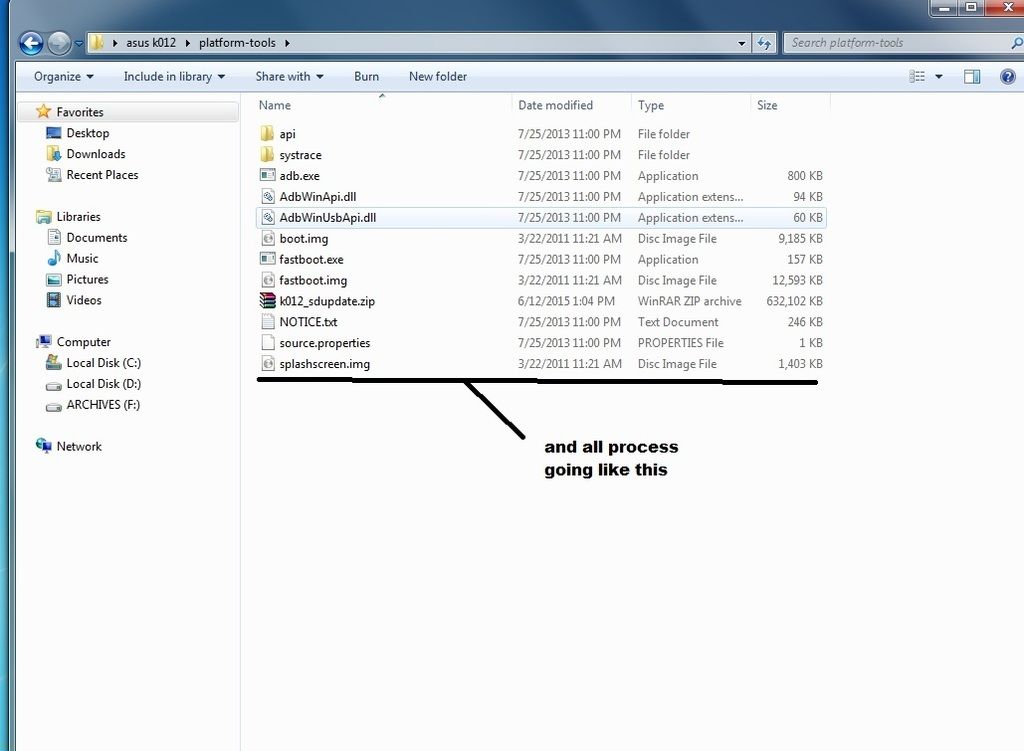1024x751 pixels.
Task: Open the Help question mark icon
Action: pyautogui.click(x=1008, y=76)
